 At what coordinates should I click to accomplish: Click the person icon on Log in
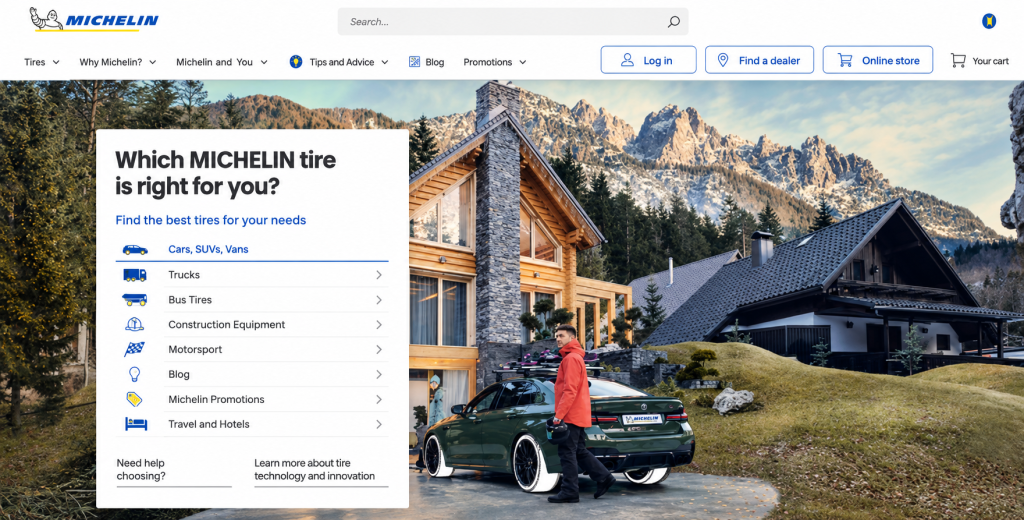pyautogui.click(x=627, y=60)
